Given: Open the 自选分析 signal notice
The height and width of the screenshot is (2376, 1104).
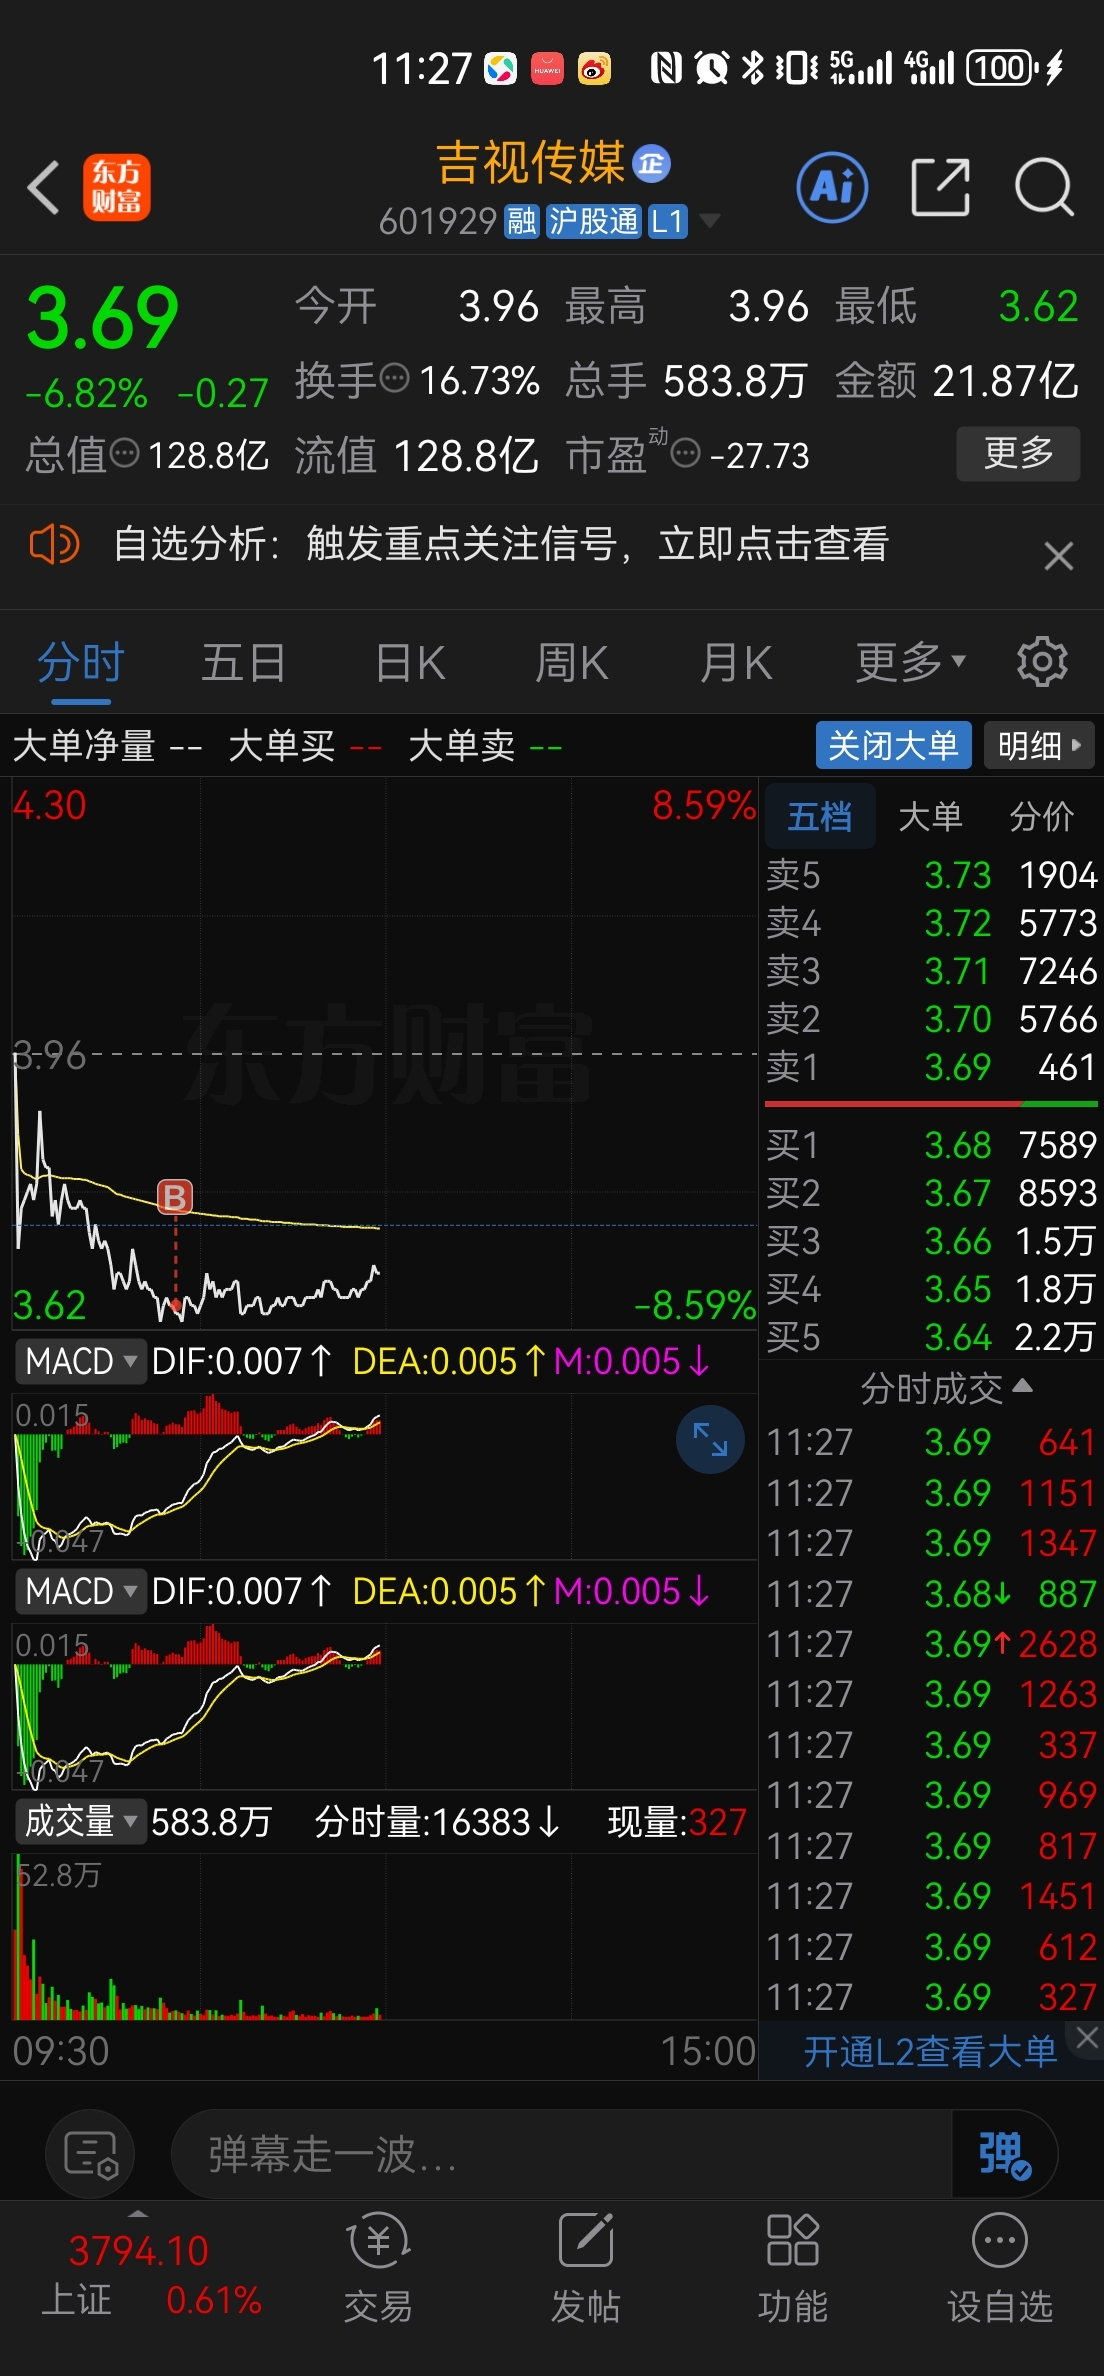Looking at the screenshot, I should 501,545.
